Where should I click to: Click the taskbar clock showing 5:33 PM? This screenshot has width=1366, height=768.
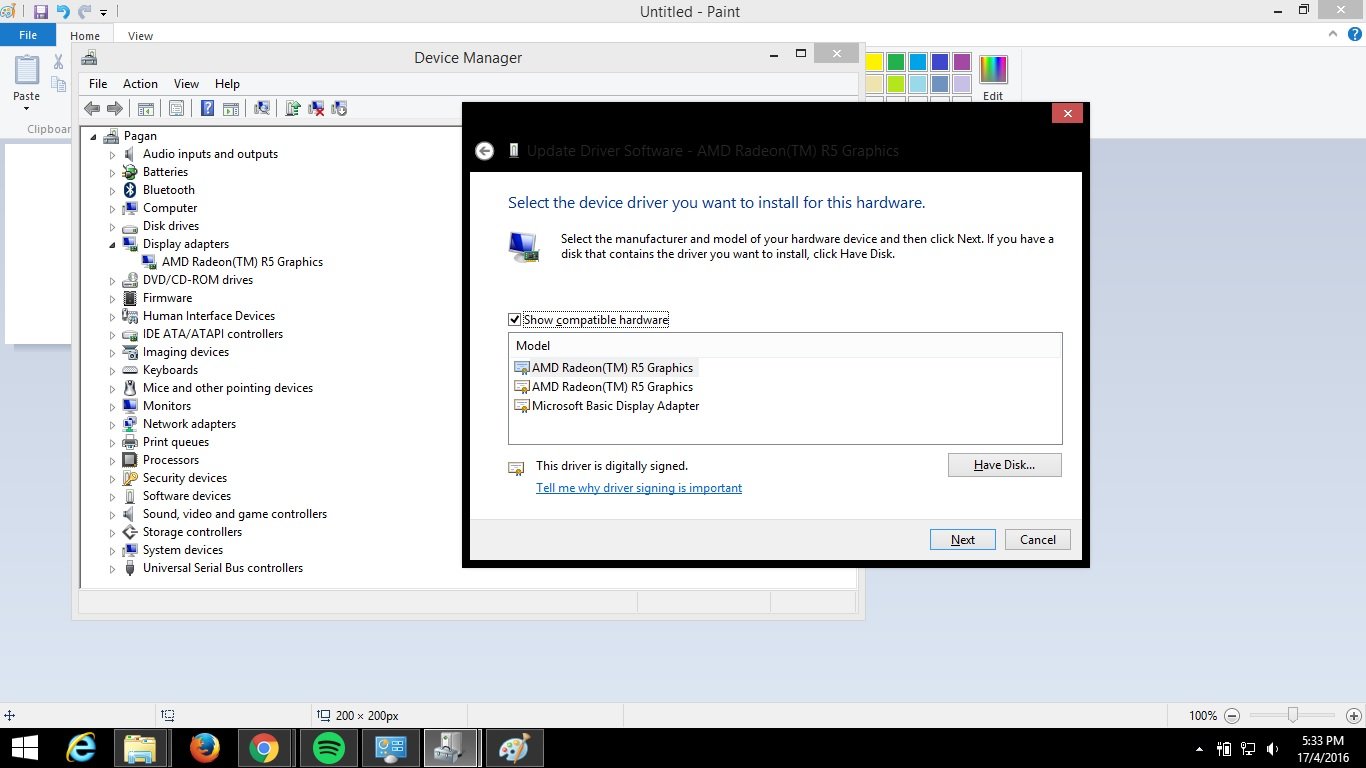[x=1322, y=748]
